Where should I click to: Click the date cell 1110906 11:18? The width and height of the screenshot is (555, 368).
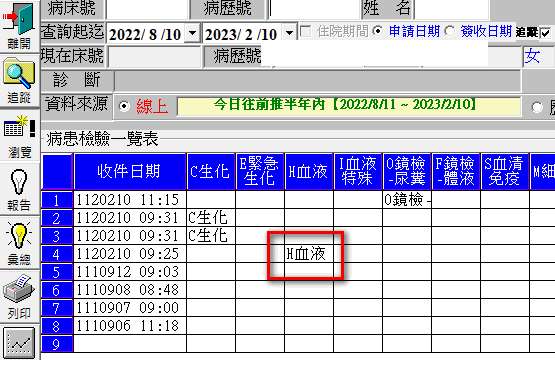click(130, 326)
